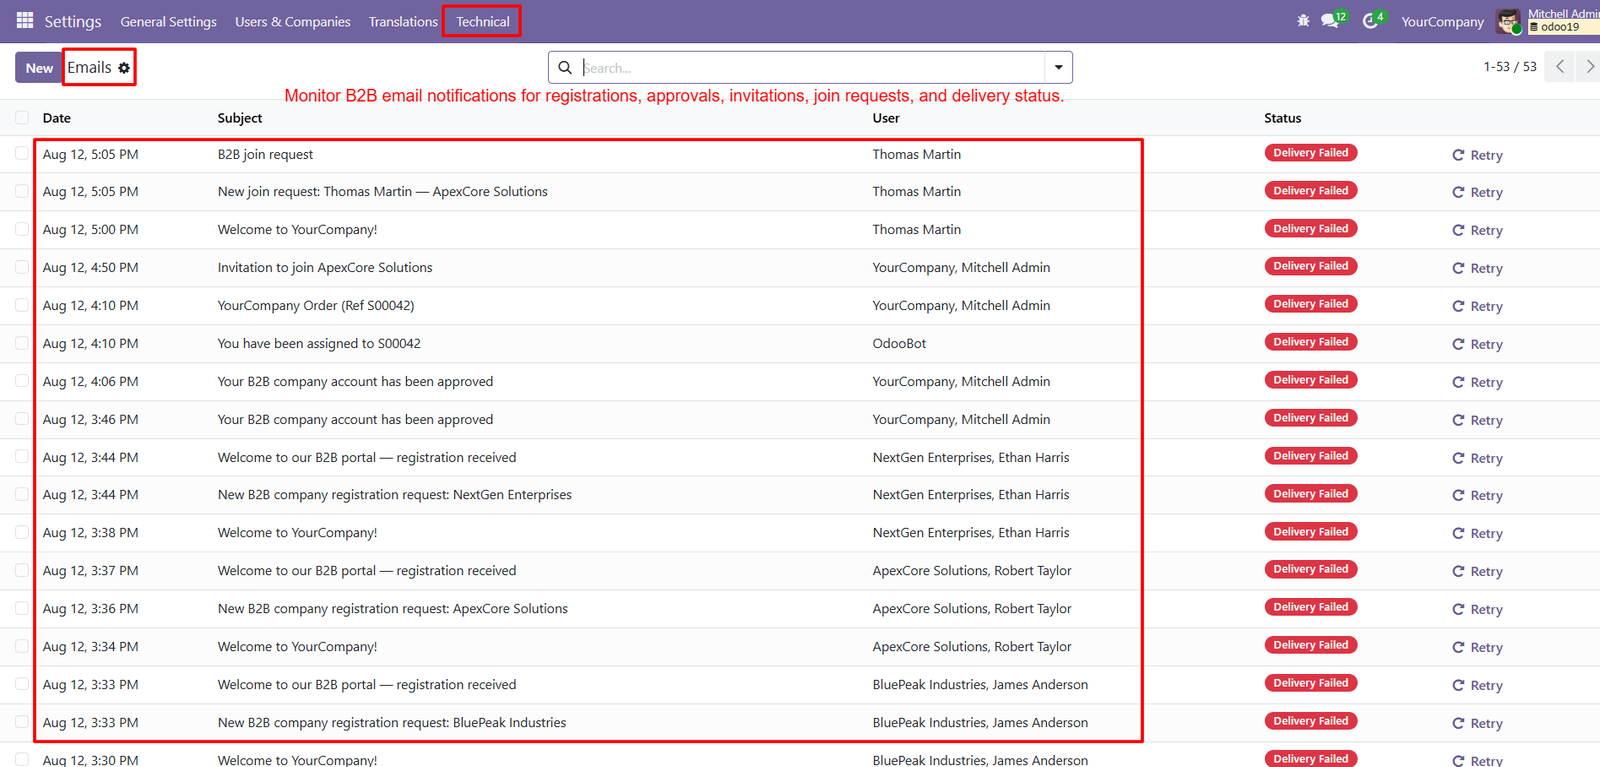Click user 'OdooBot' cell

(x=899, y=343)
